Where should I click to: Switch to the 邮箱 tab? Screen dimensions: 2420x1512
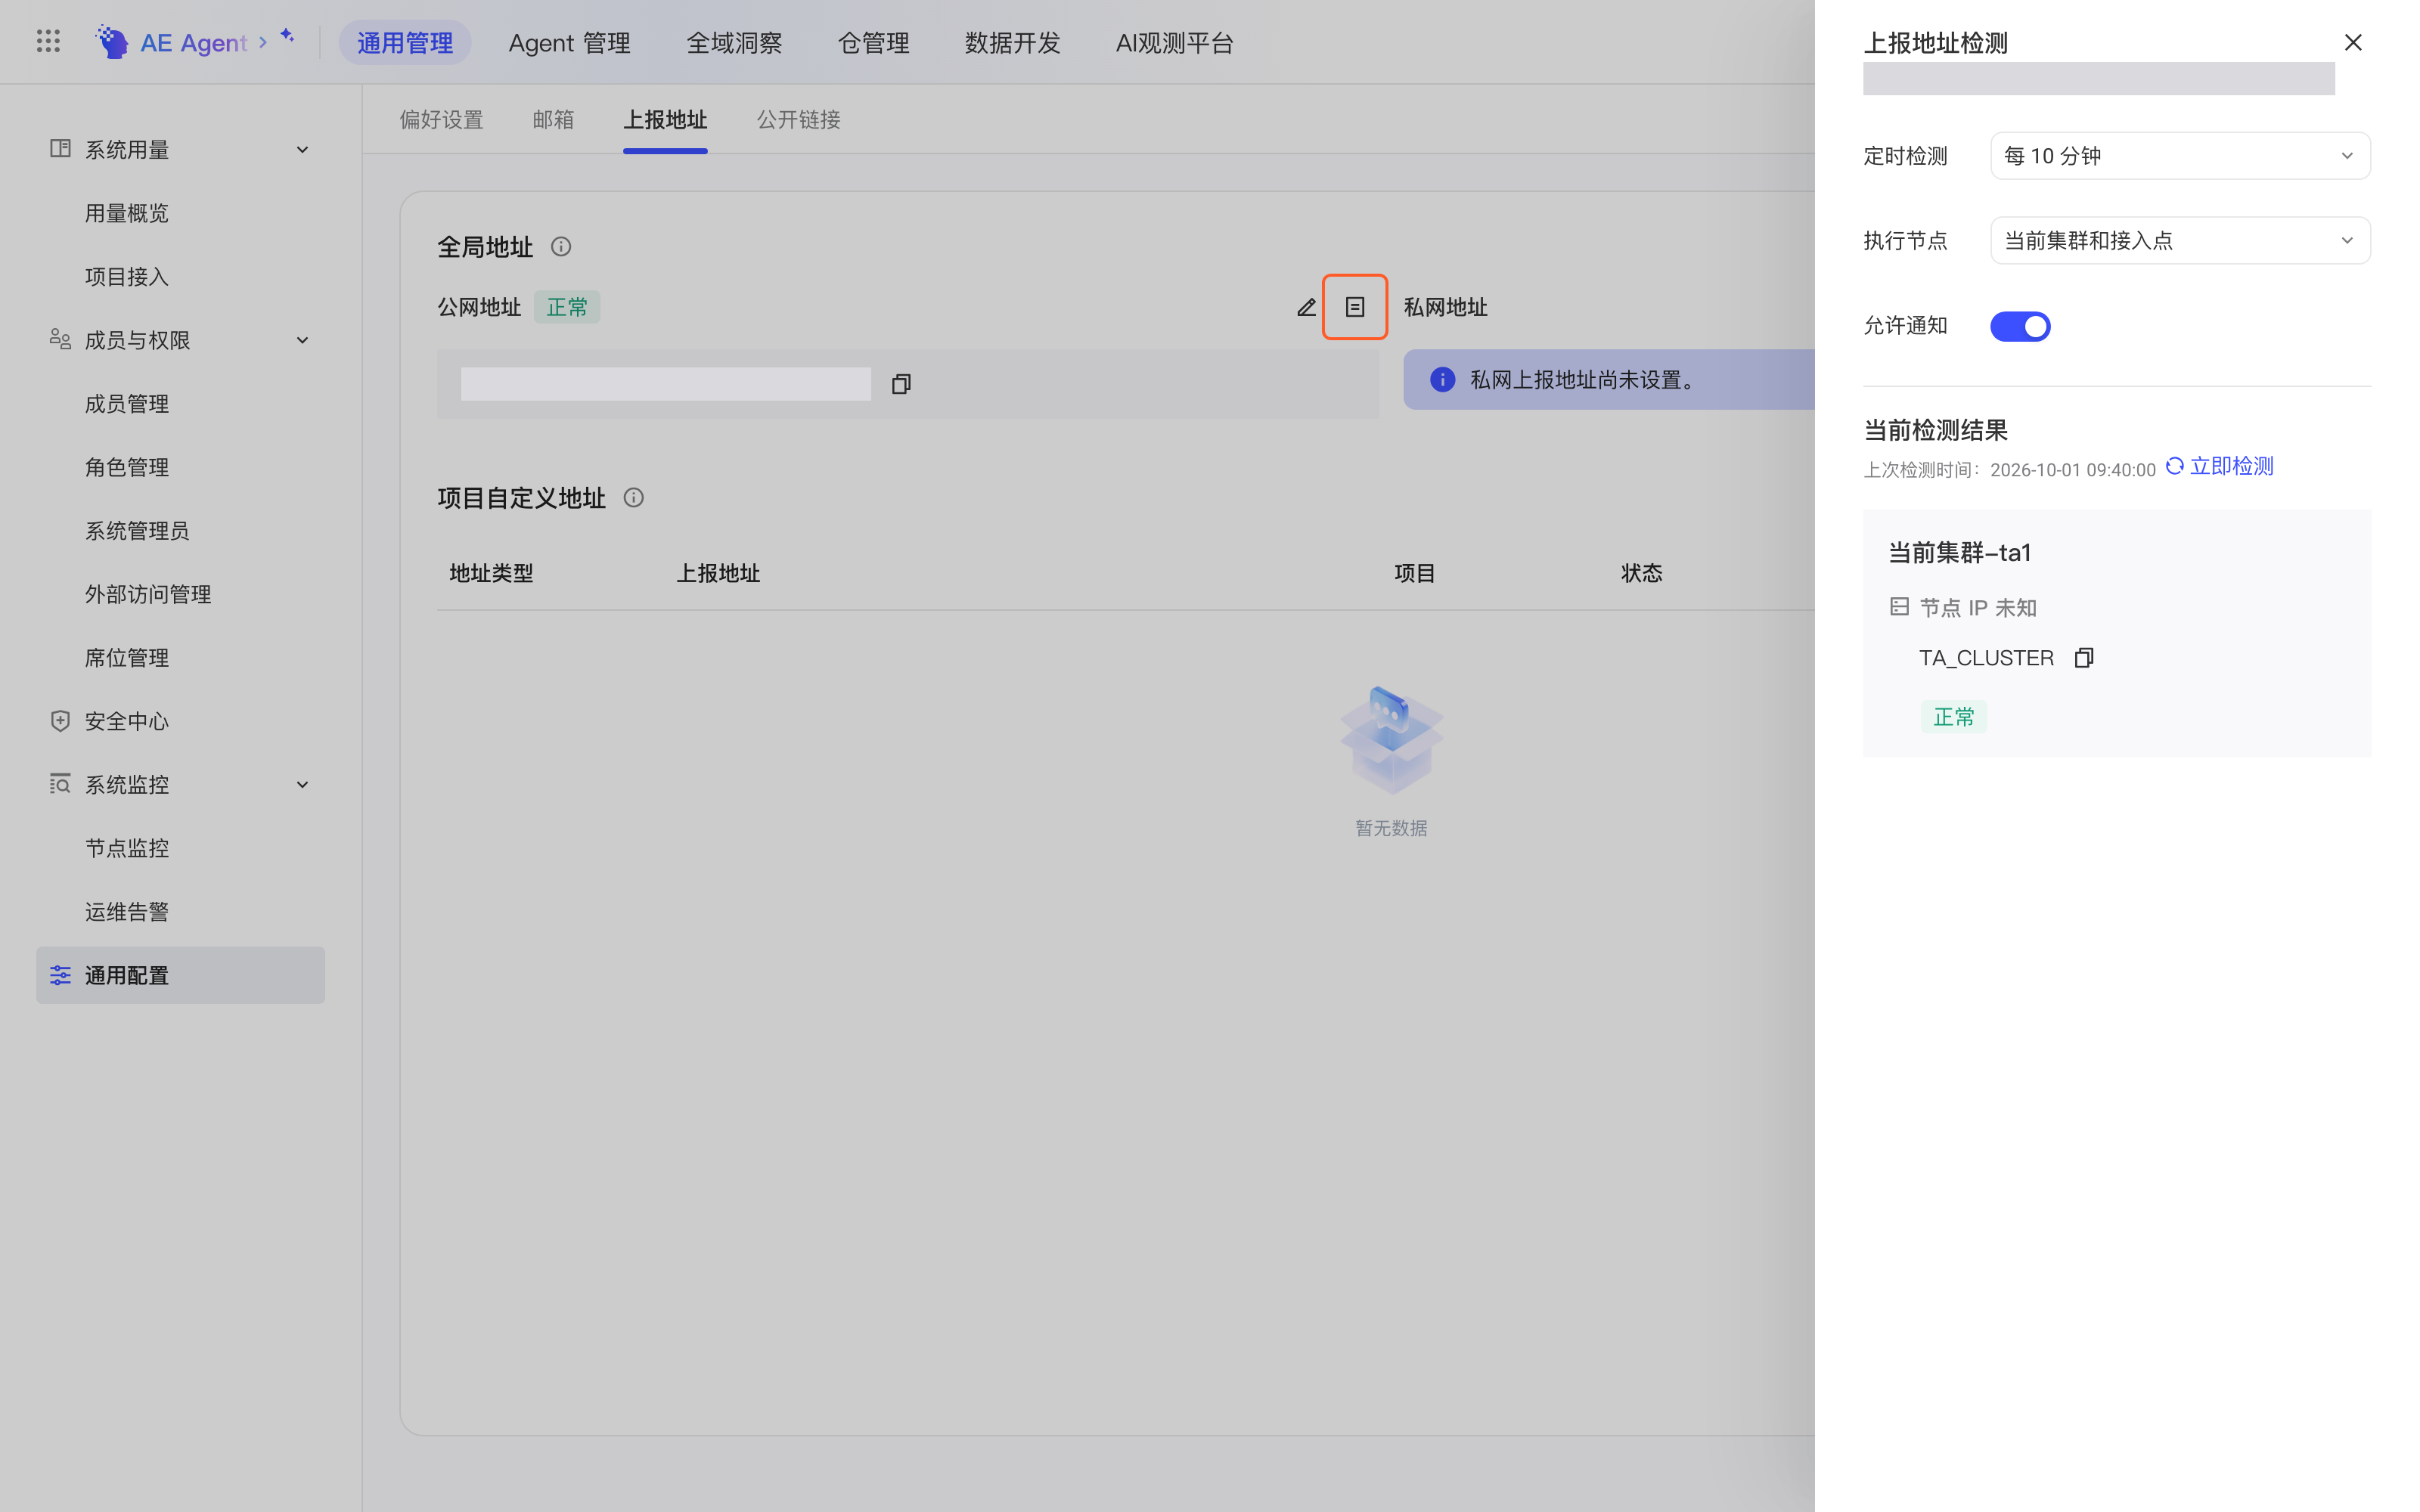pyautogui.click(x=553, y=120)
